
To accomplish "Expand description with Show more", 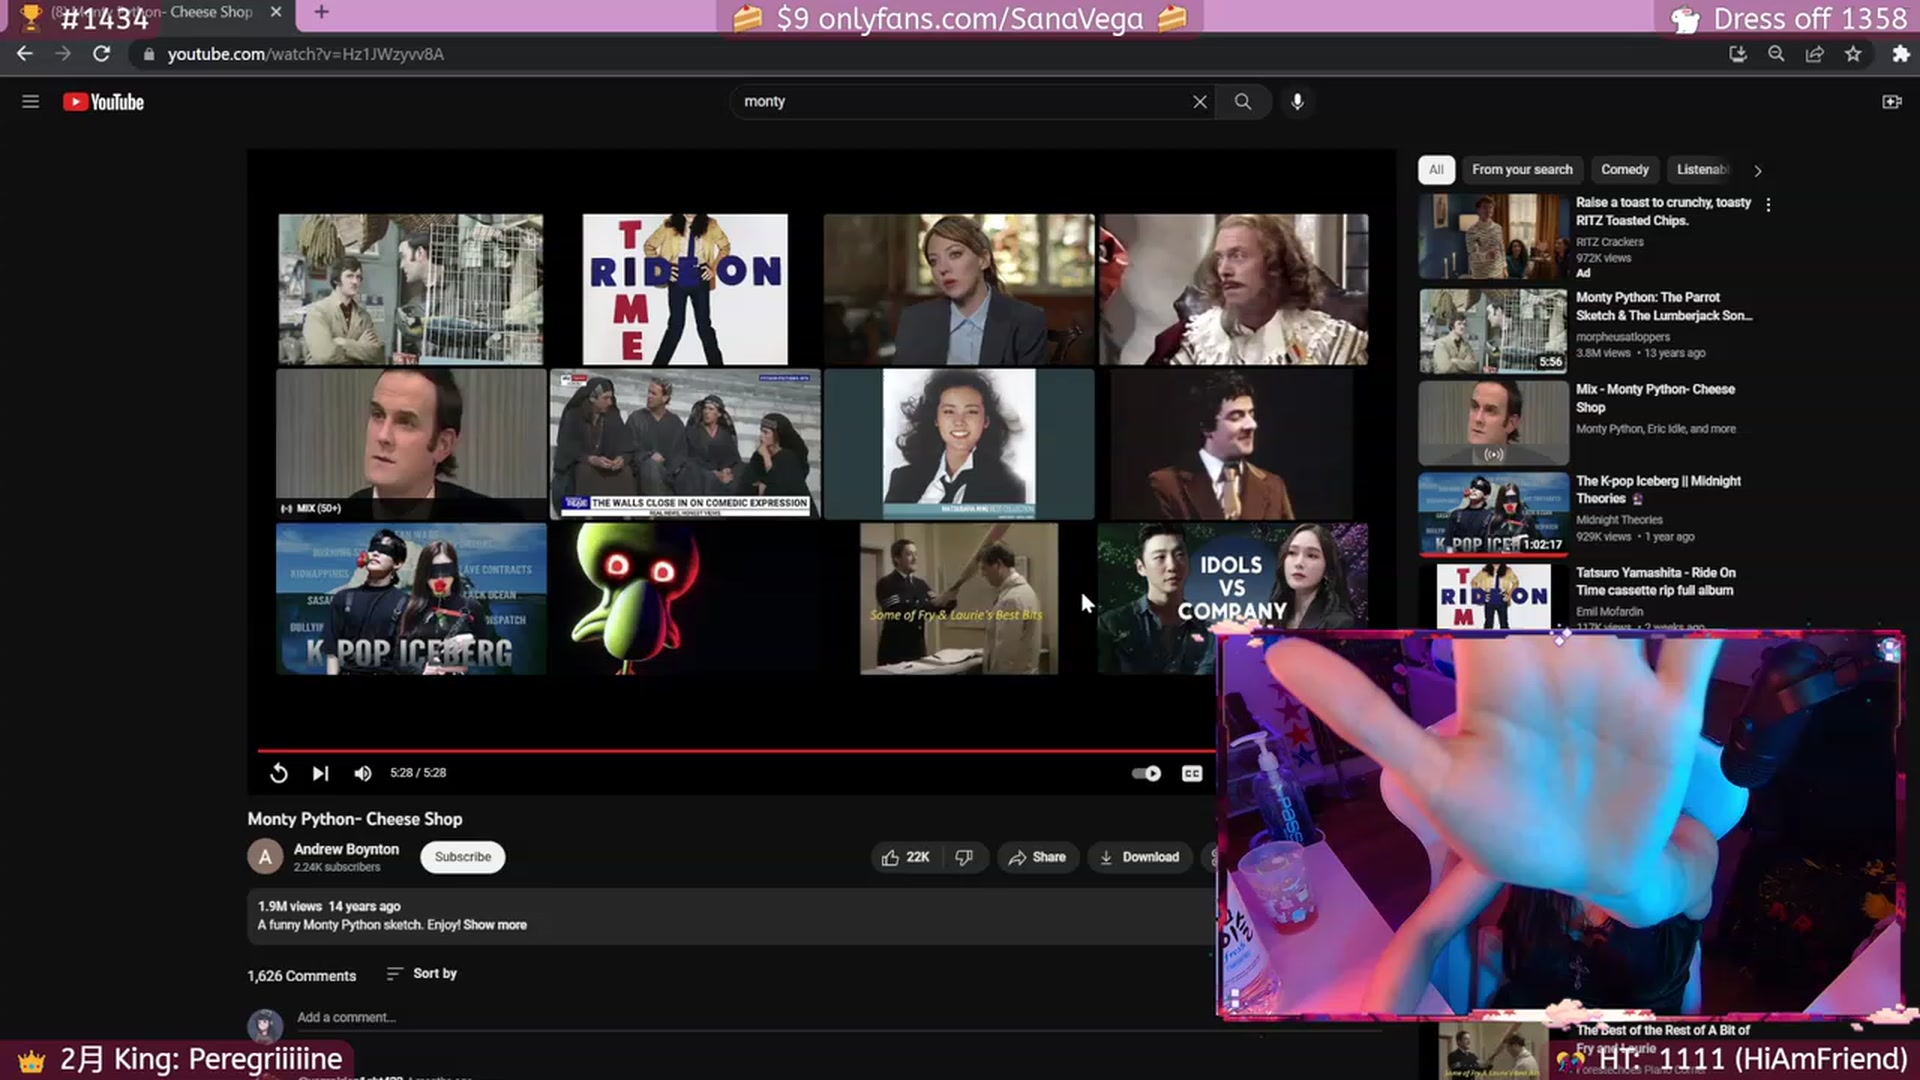I will coord(495,925).
